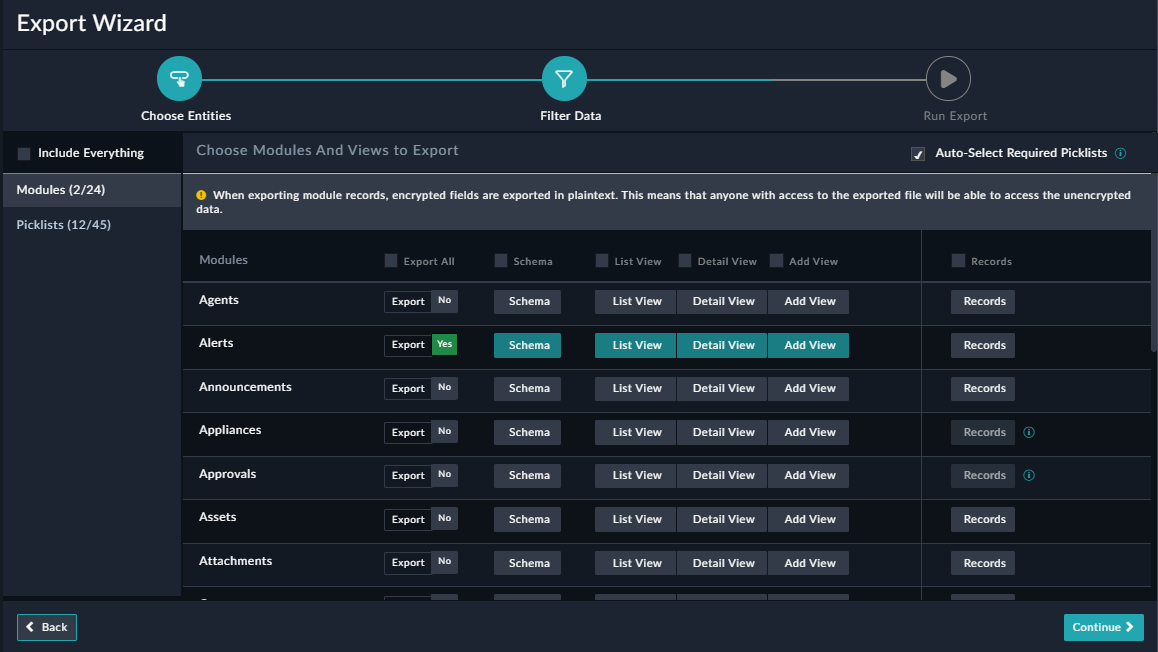
Task: Check the Export All header checkbox
Action: (390, 260)
